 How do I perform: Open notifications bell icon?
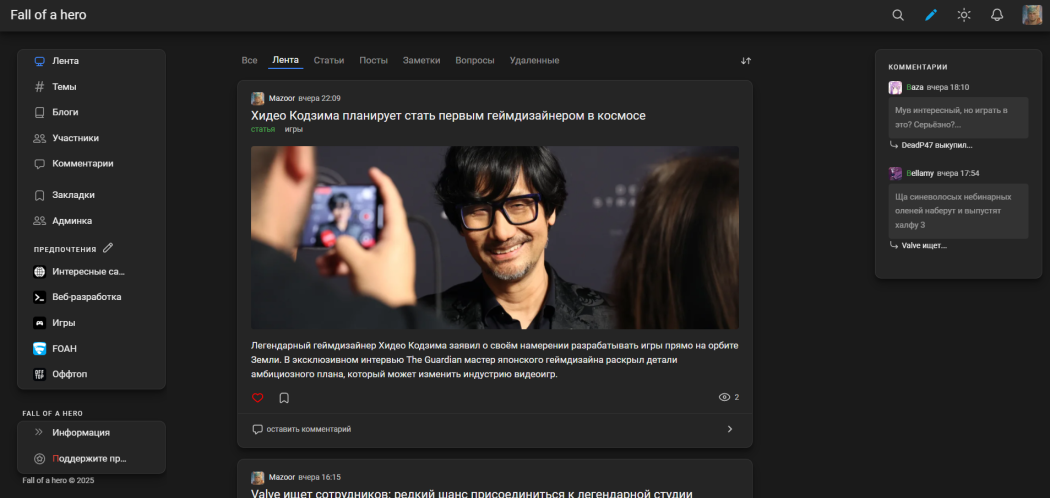coord(997,15)
